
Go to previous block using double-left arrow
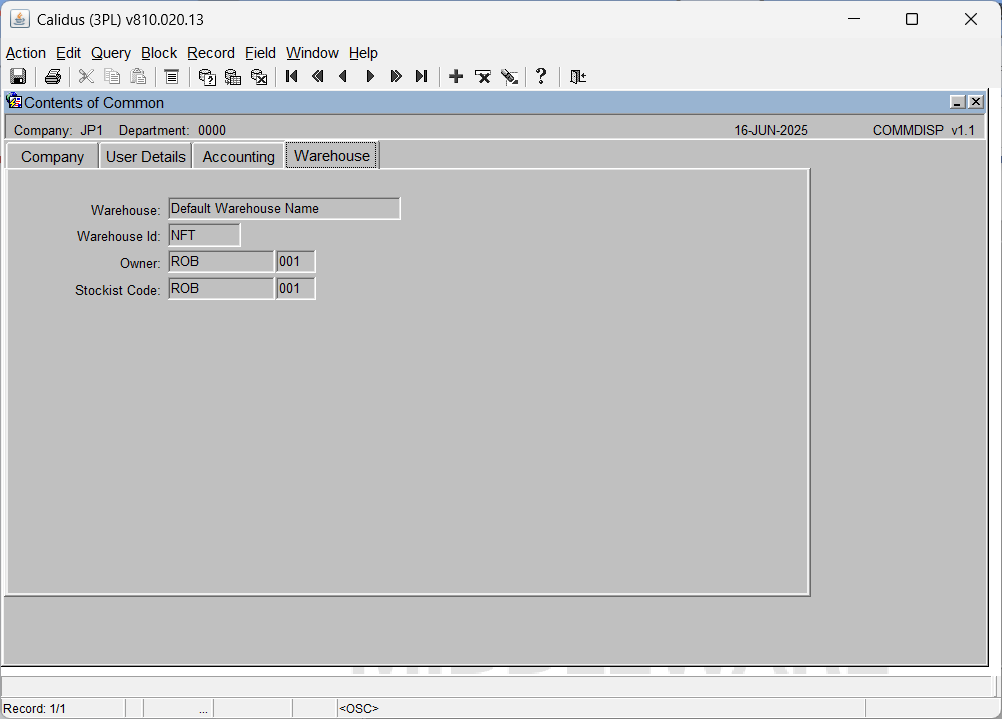pyautogui.click(x=318, y=77)
